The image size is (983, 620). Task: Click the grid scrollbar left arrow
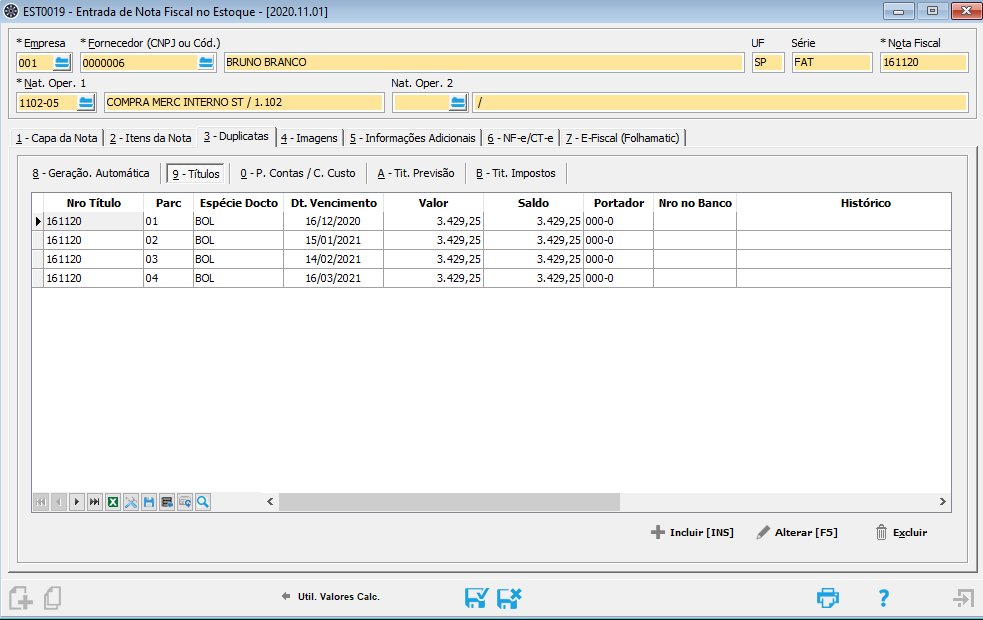(x=270, y=502)
